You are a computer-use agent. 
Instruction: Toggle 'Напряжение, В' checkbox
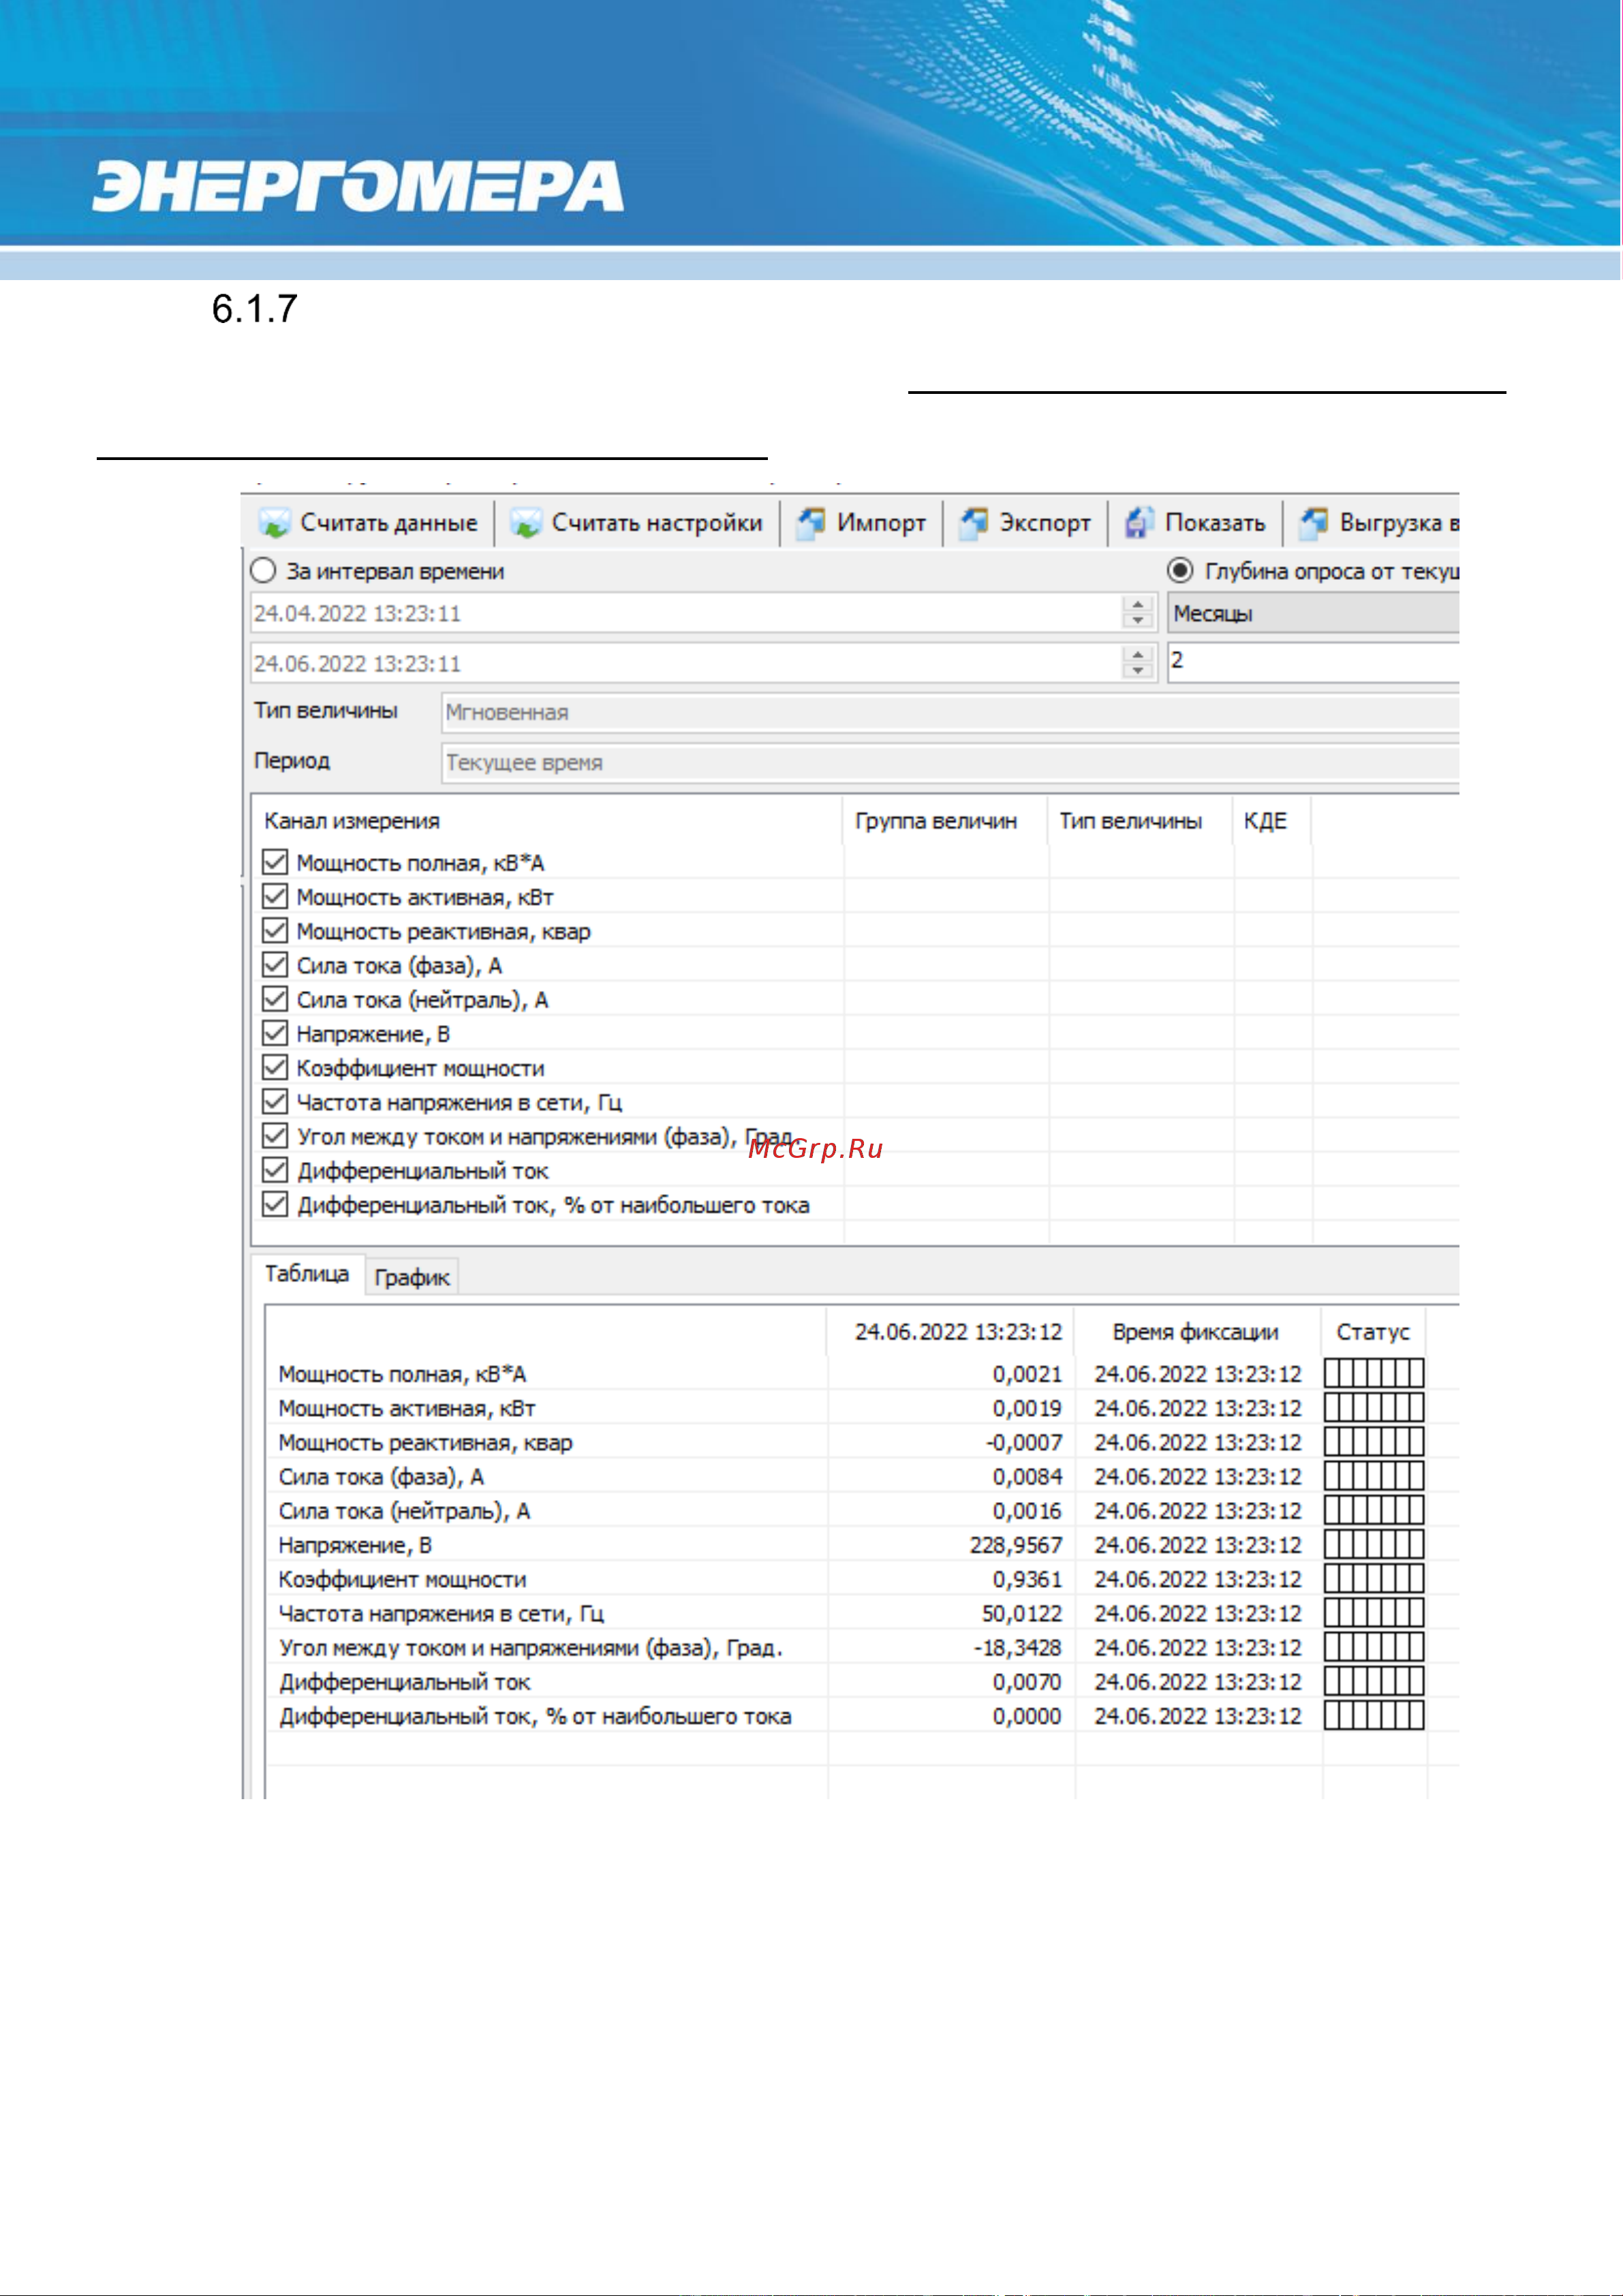coord(275,1033)
